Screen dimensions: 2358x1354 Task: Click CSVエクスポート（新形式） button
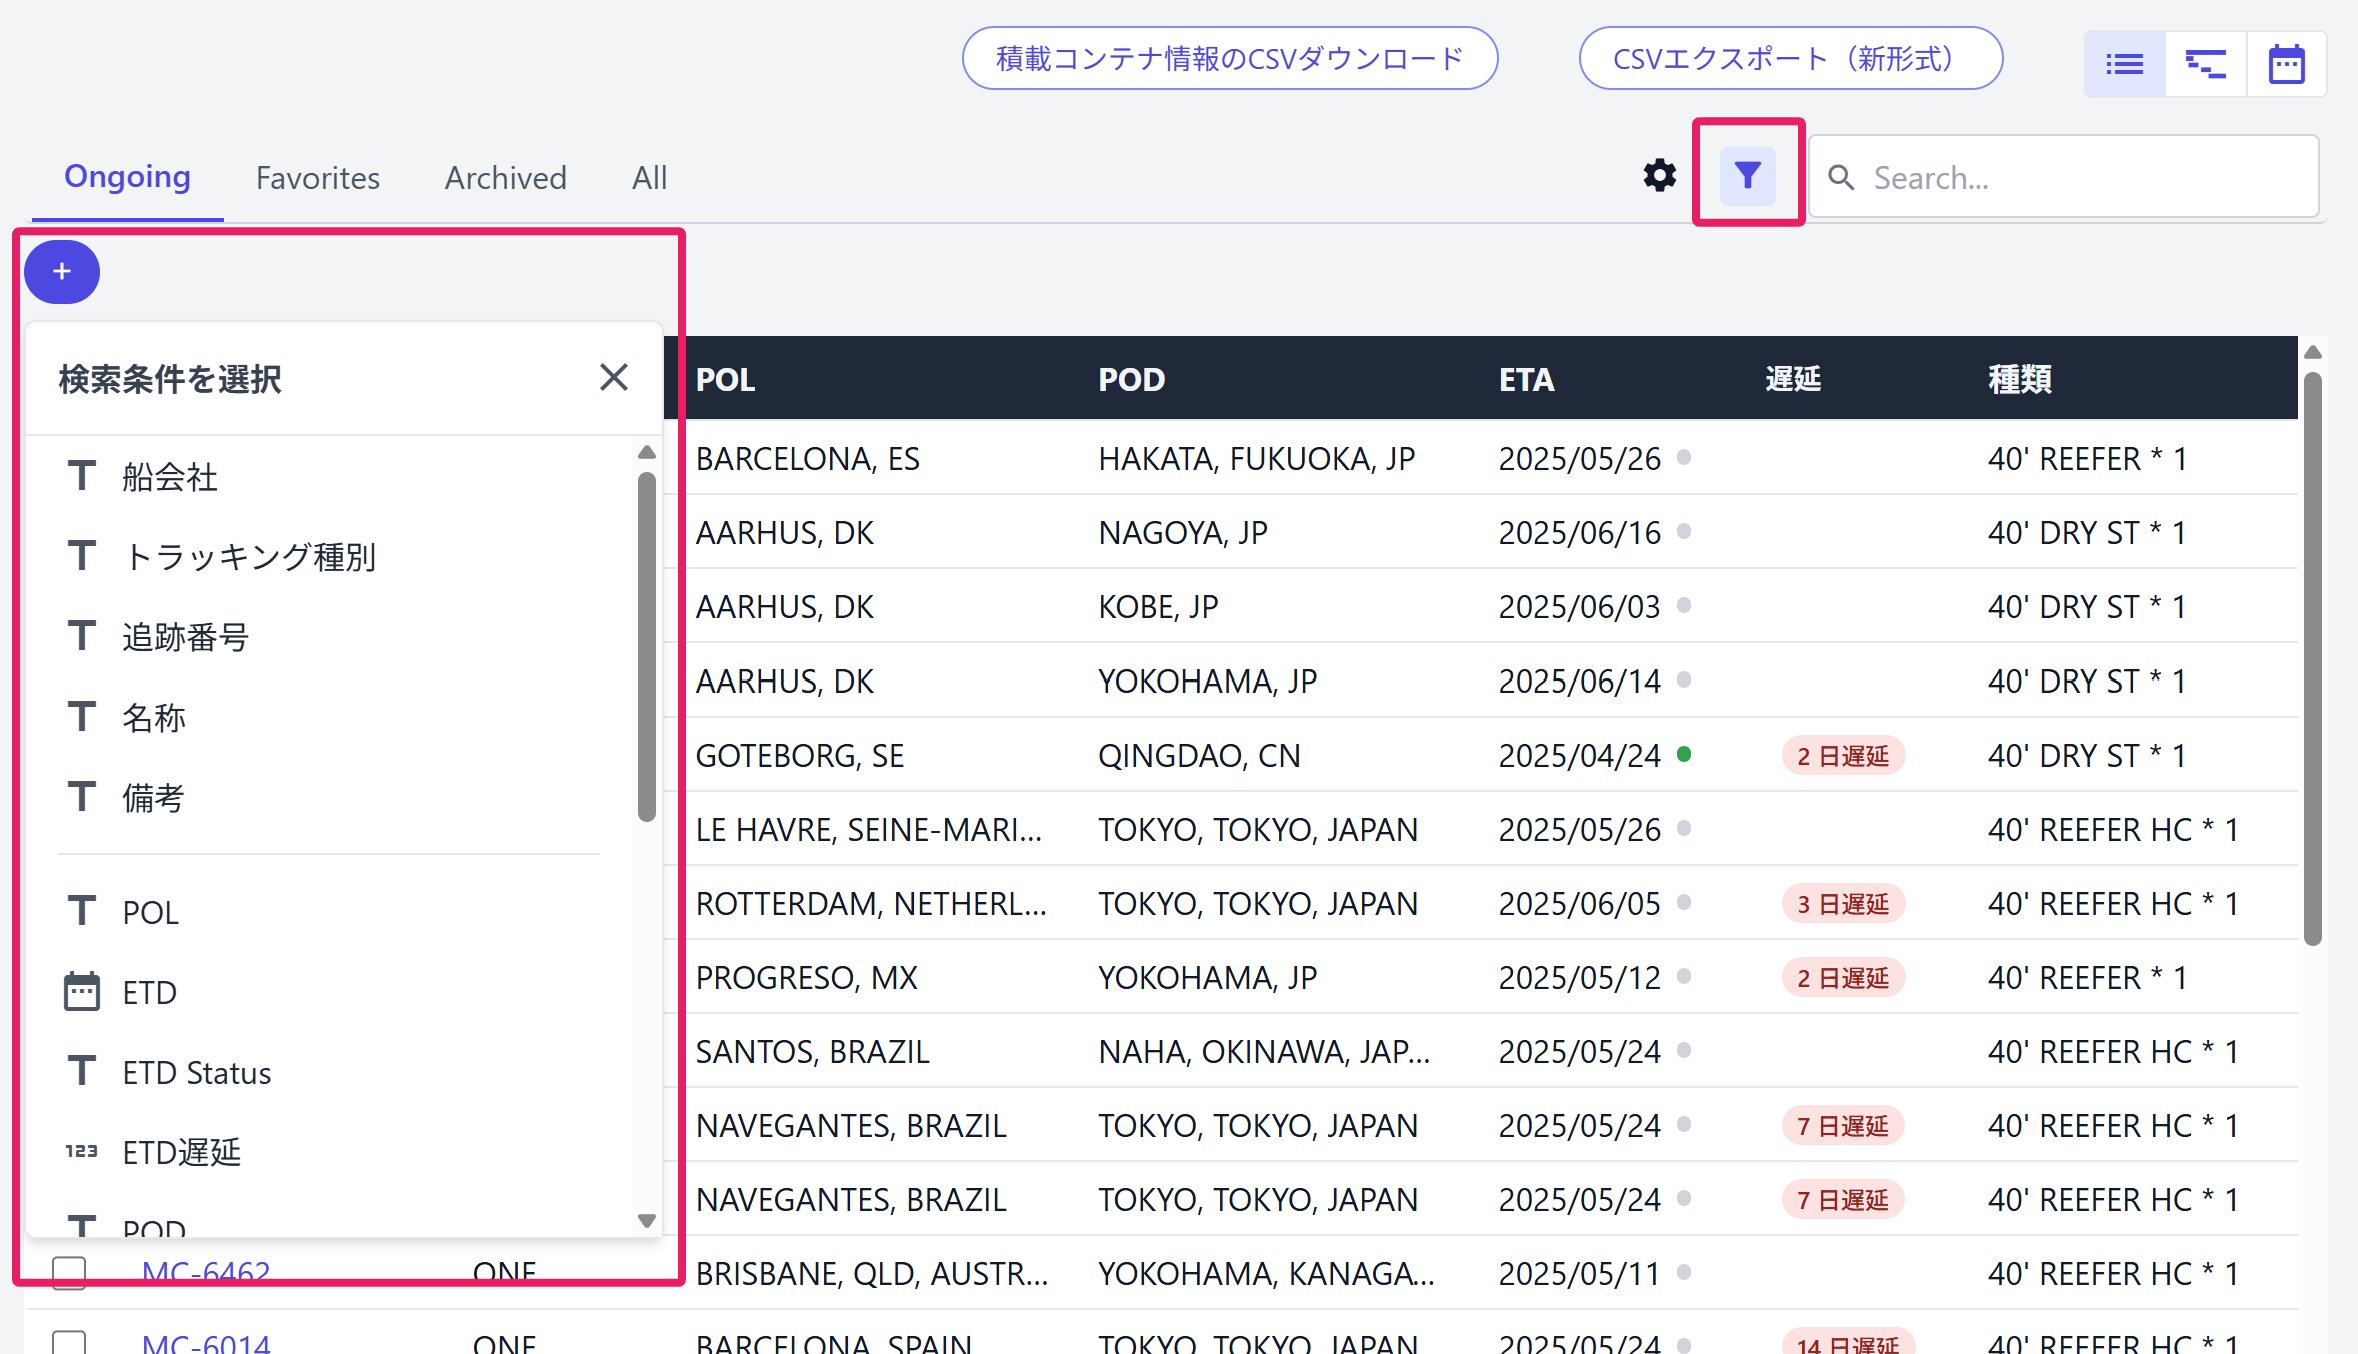pos(1790,58)
